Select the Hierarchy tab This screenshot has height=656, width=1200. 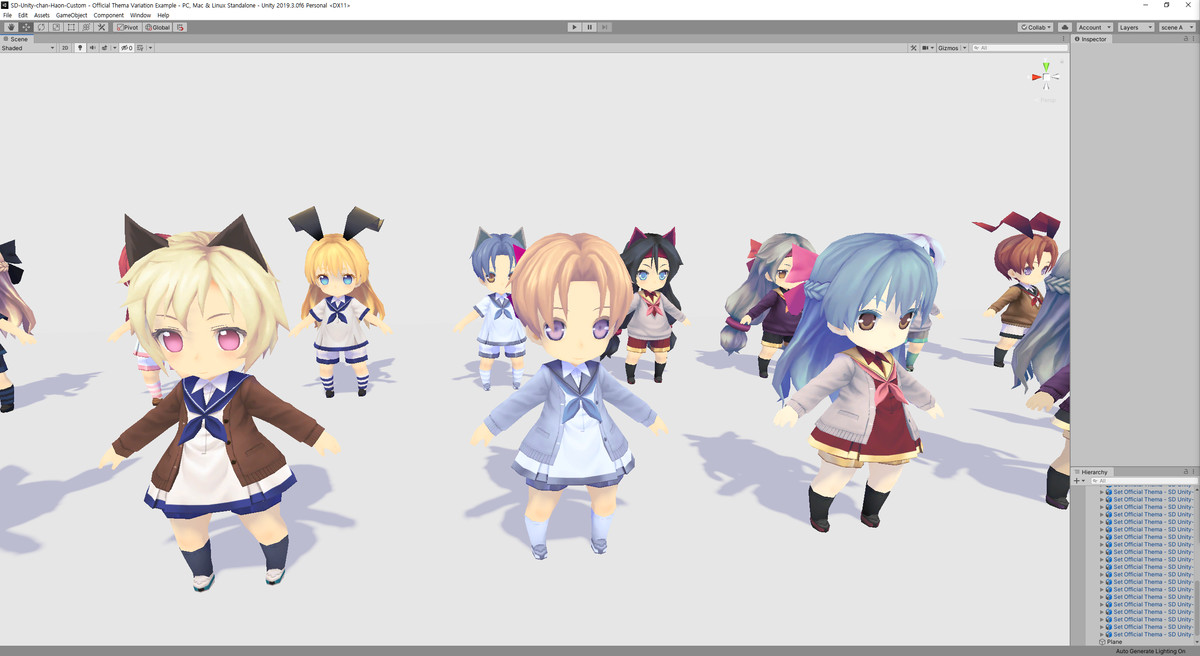pyautogui.click(x=1092, y=472)
